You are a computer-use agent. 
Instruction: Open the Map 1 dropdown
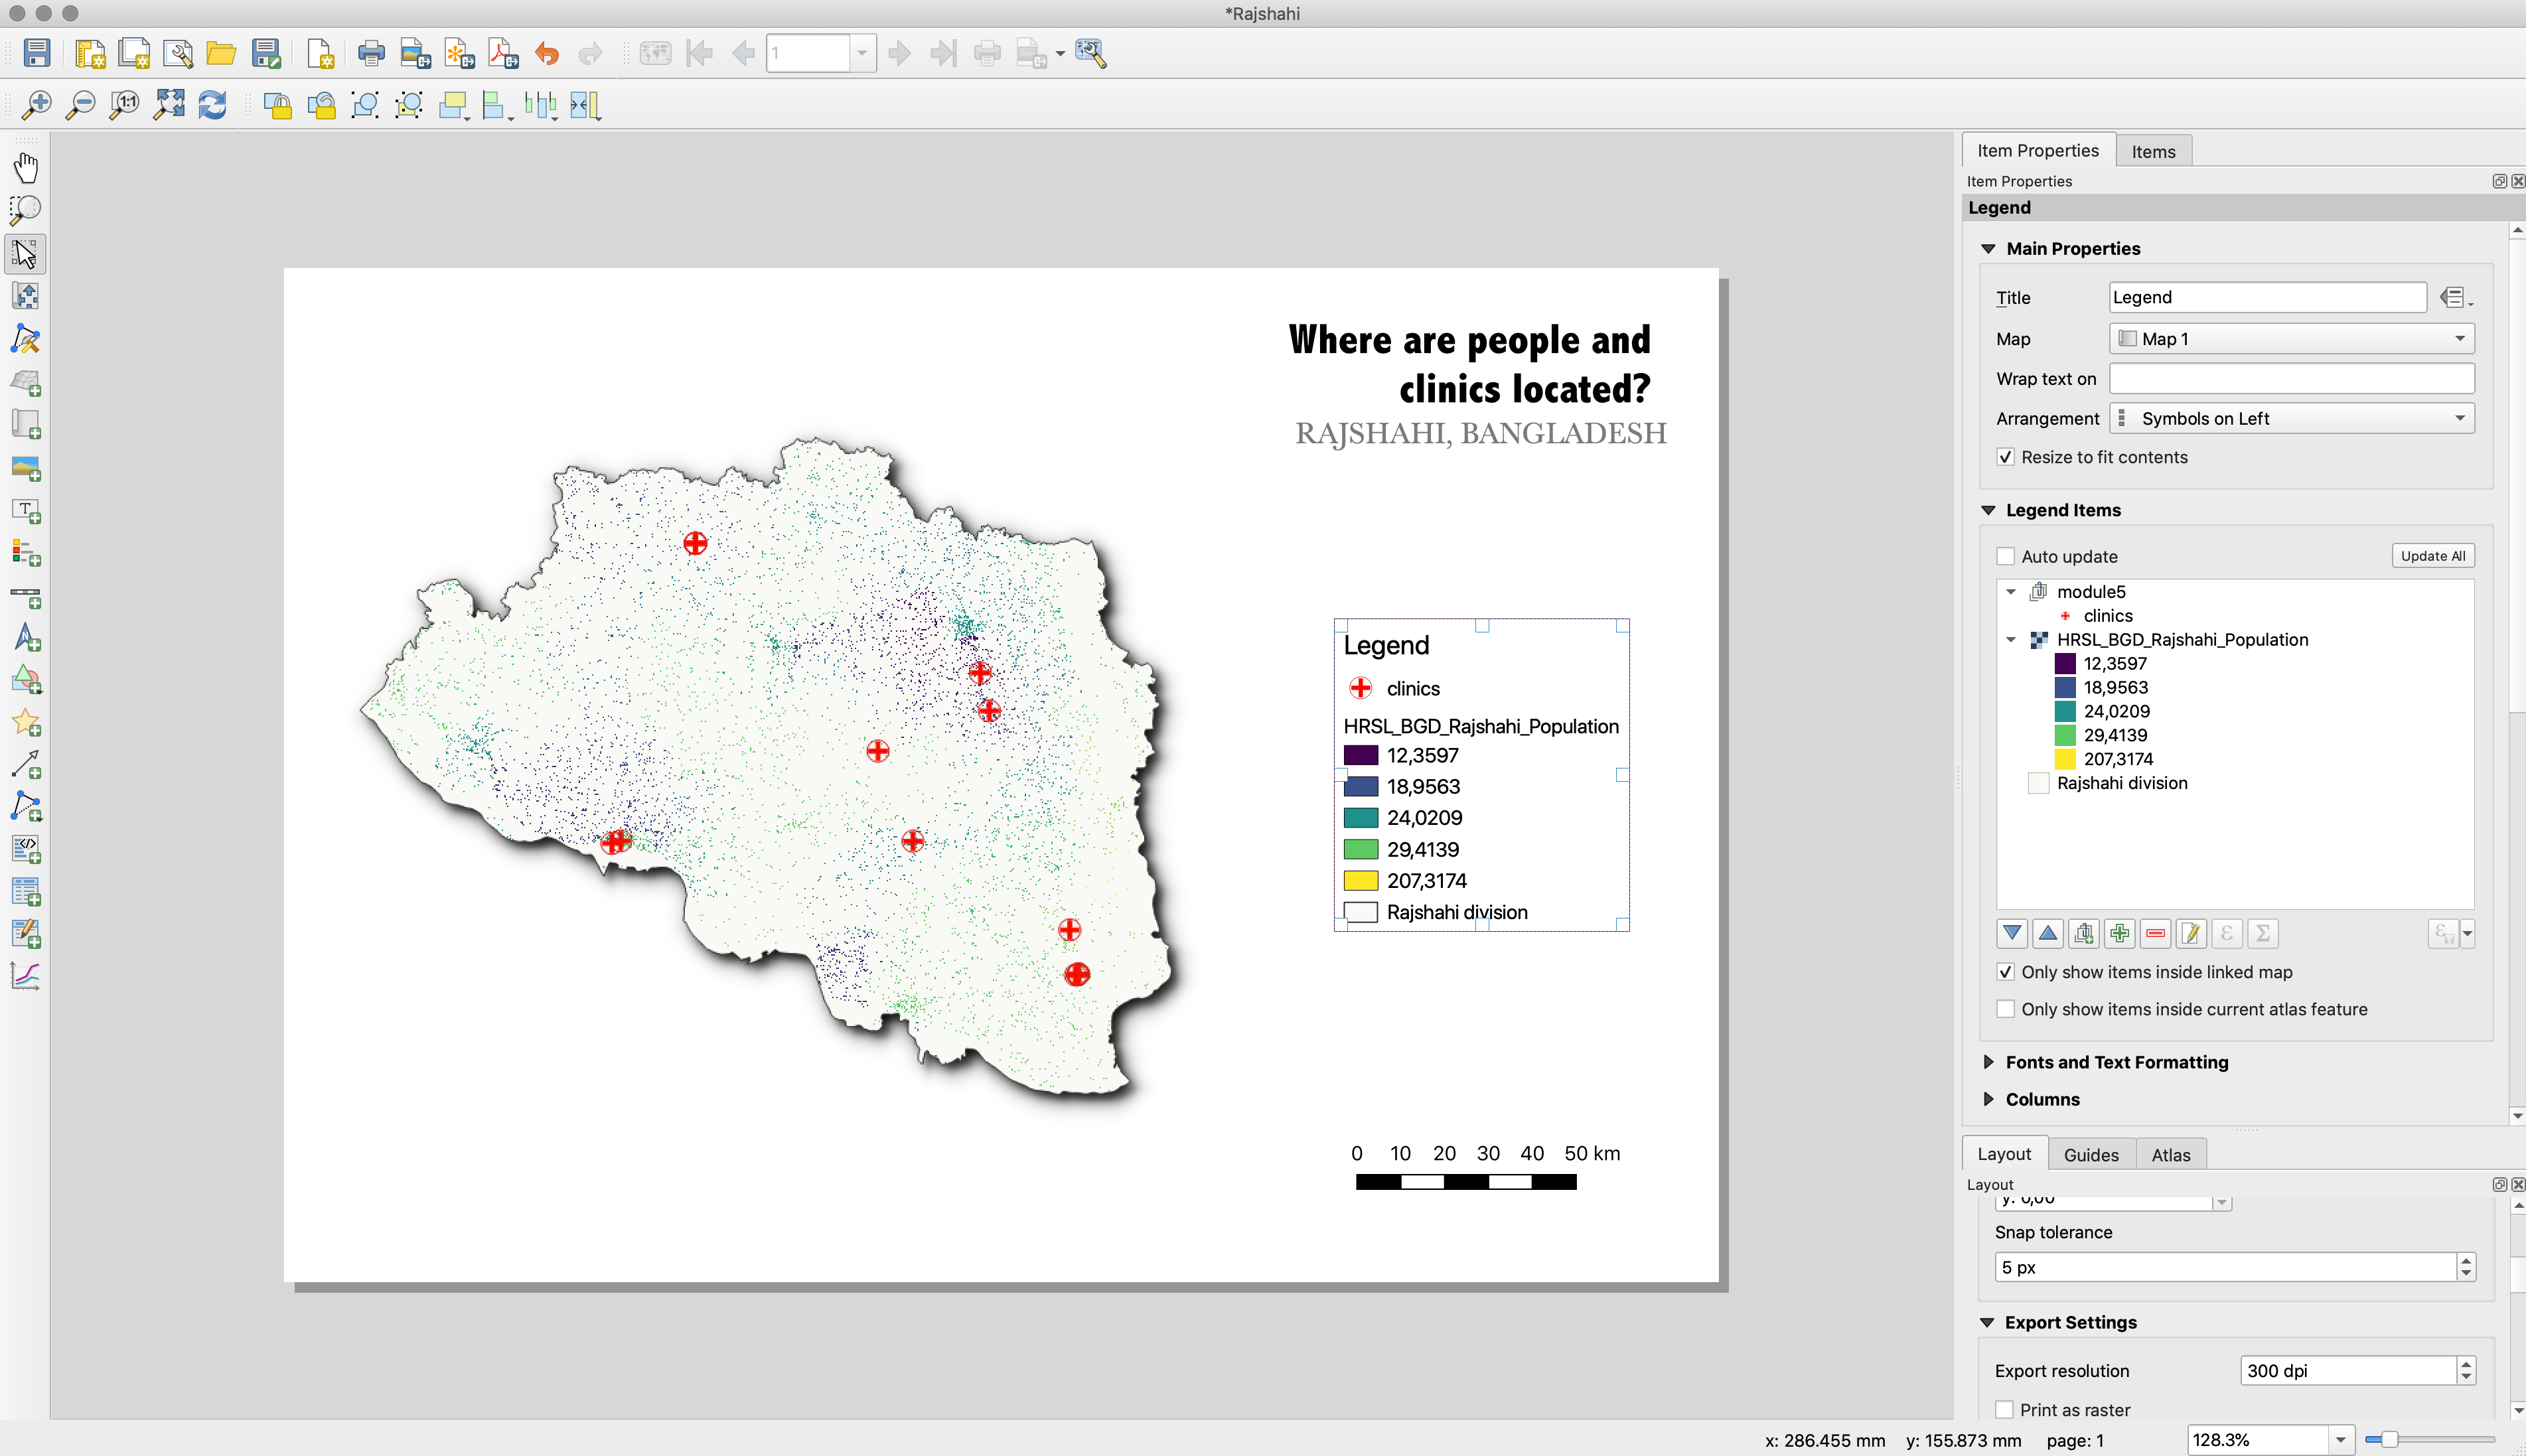coord(2291,339)
